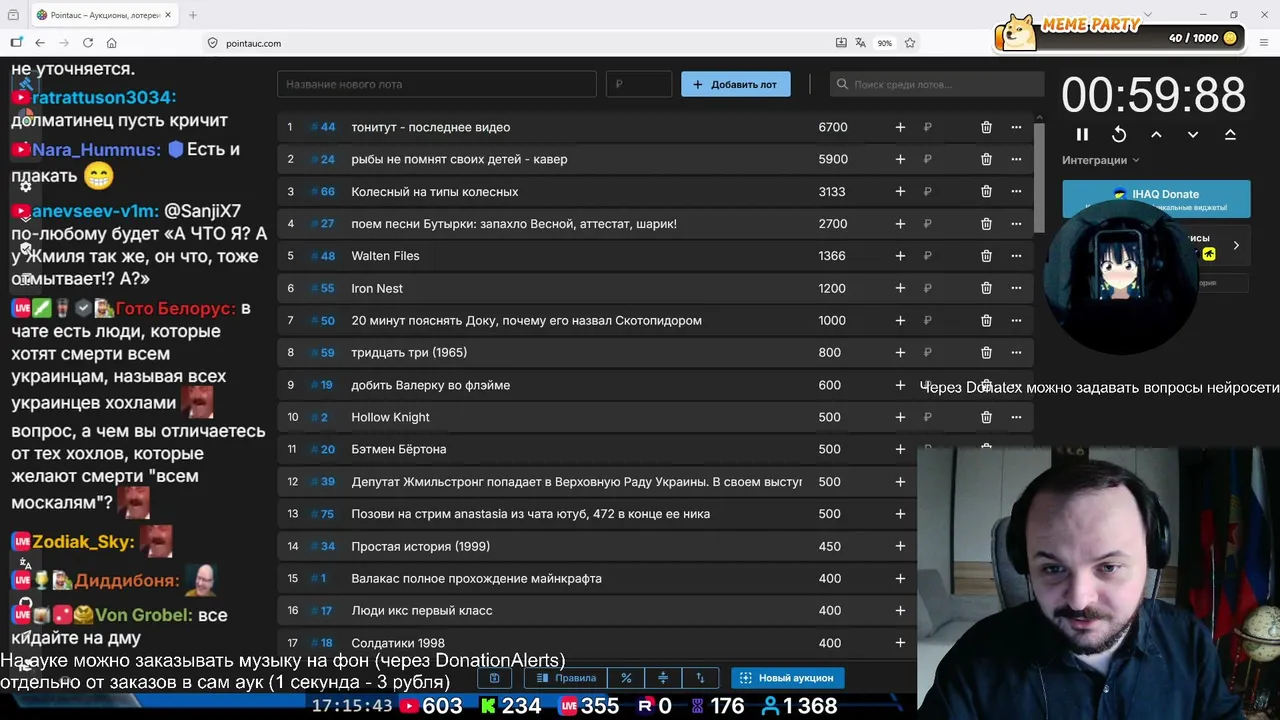
Task: Go back in the browser
Action: point(40,43)
